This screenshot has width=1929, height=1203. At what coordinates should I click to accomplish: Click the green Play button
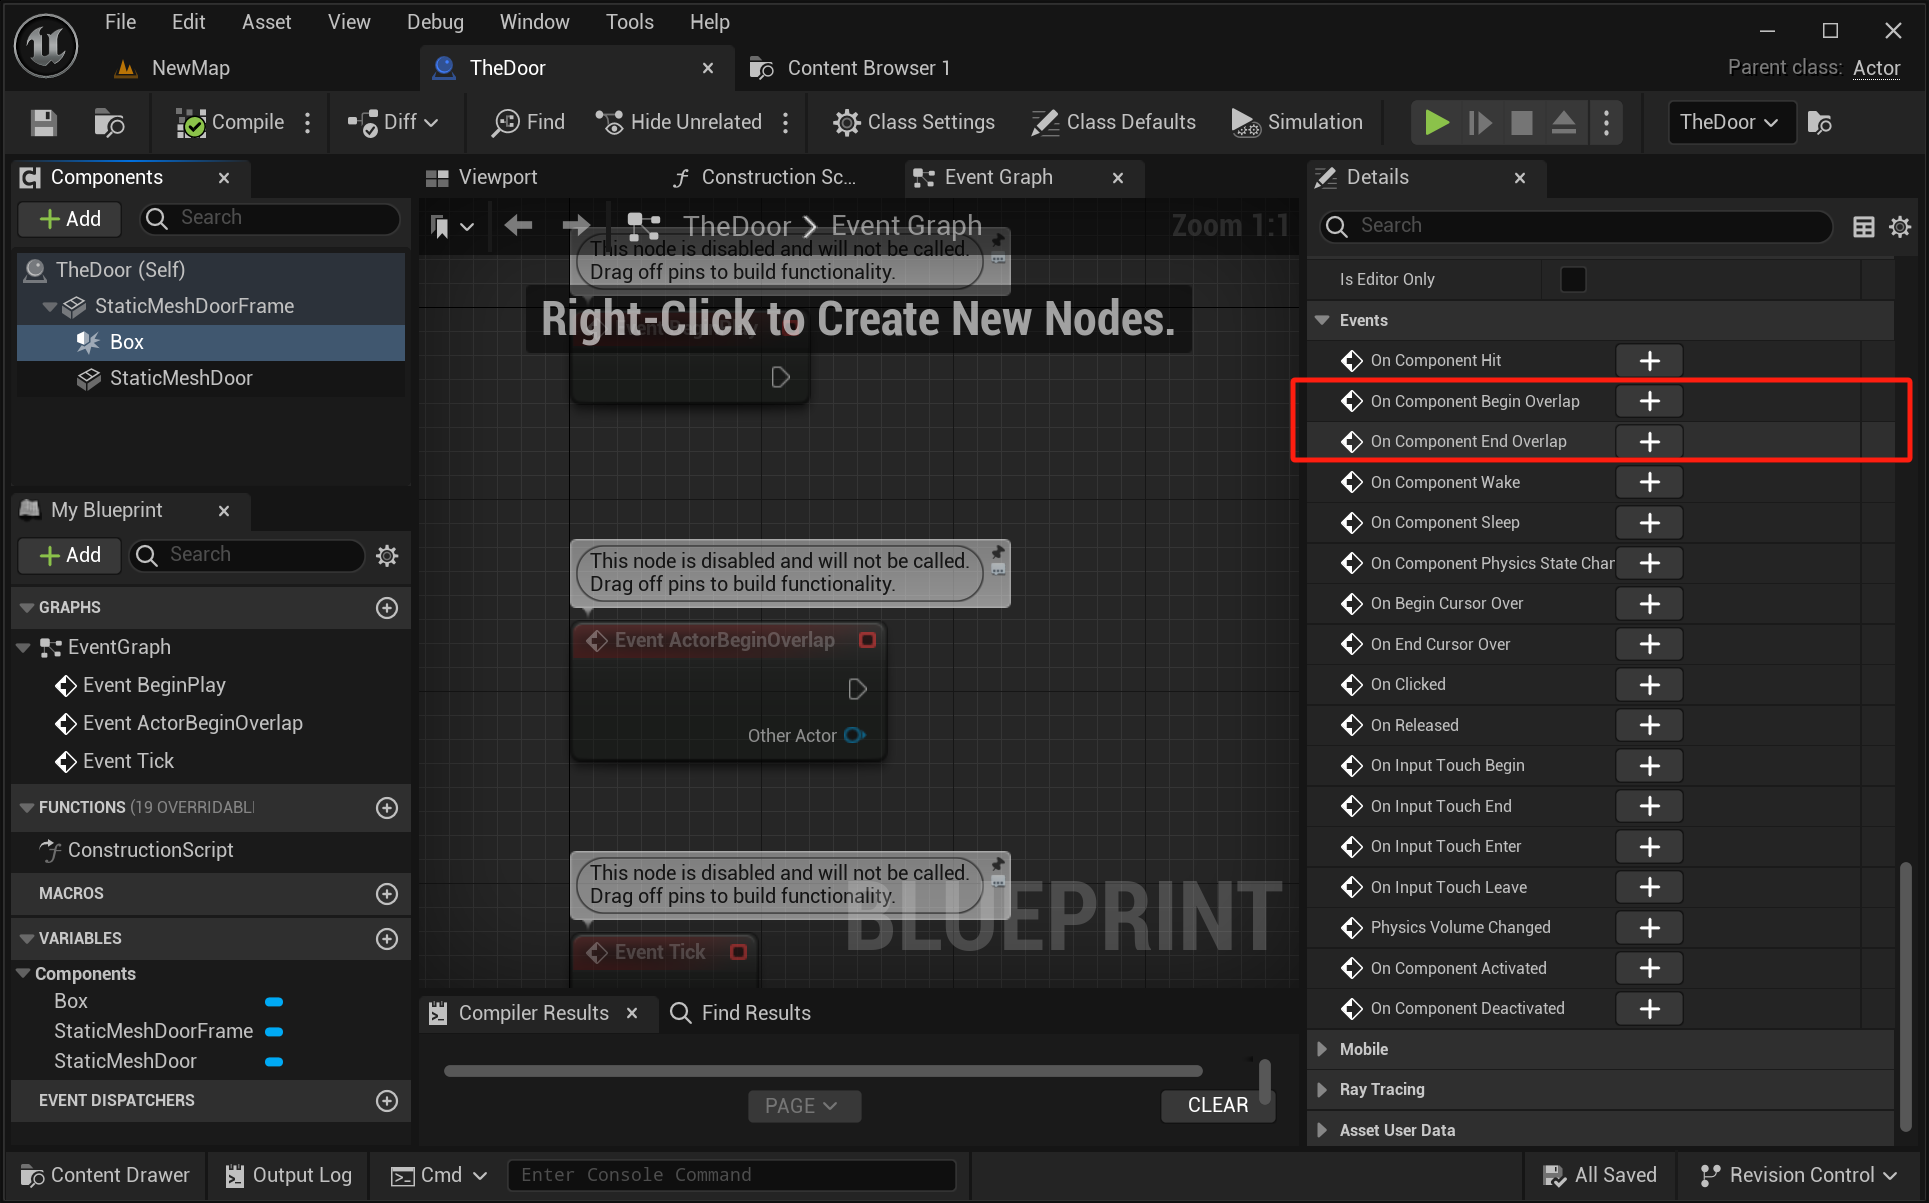[x=1437, y=123]
